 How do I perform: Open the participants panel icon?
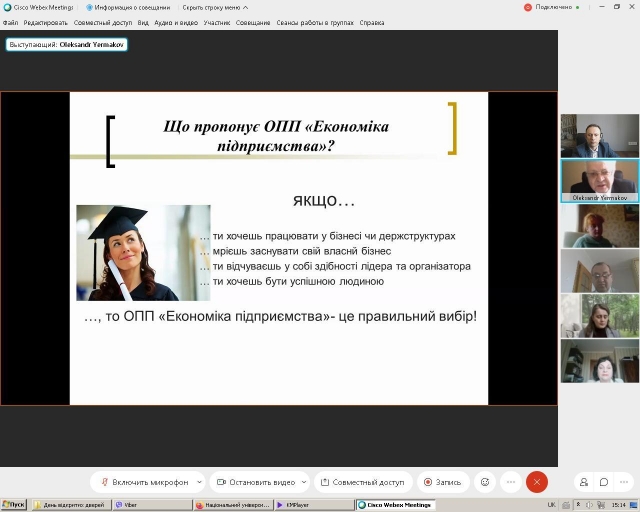coord(584,482)
